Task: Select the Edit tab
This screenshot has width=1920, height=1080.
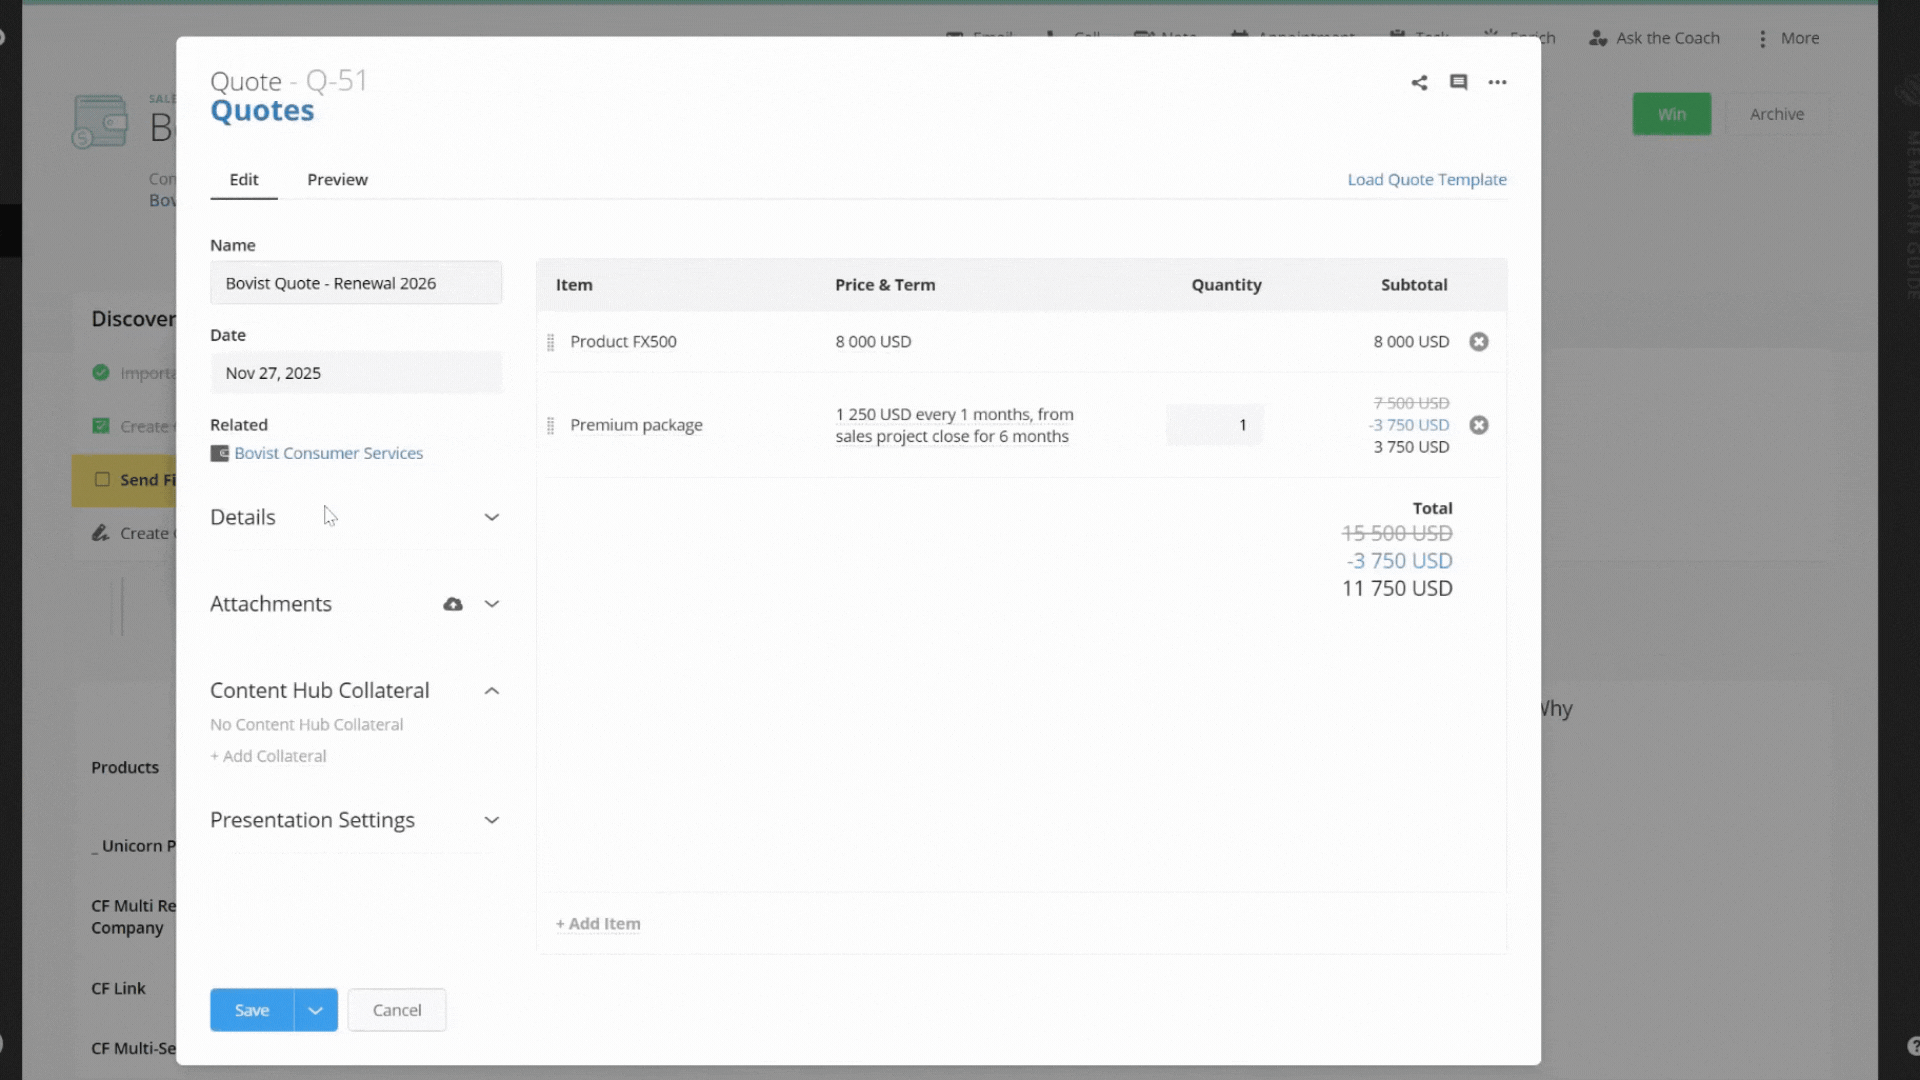Action: tap(243, 180)
